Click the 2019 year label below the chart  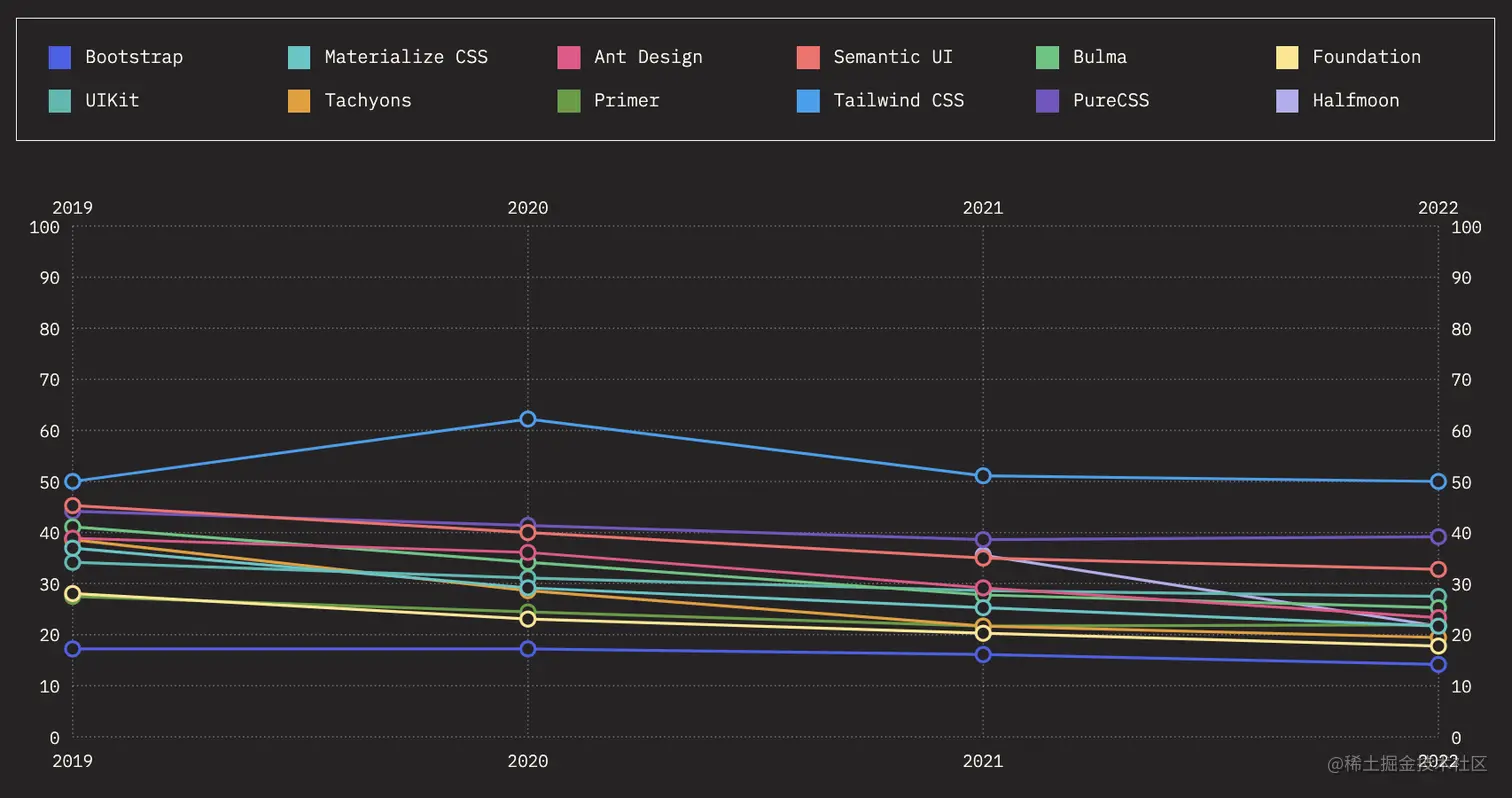click(x=72, y=761)
